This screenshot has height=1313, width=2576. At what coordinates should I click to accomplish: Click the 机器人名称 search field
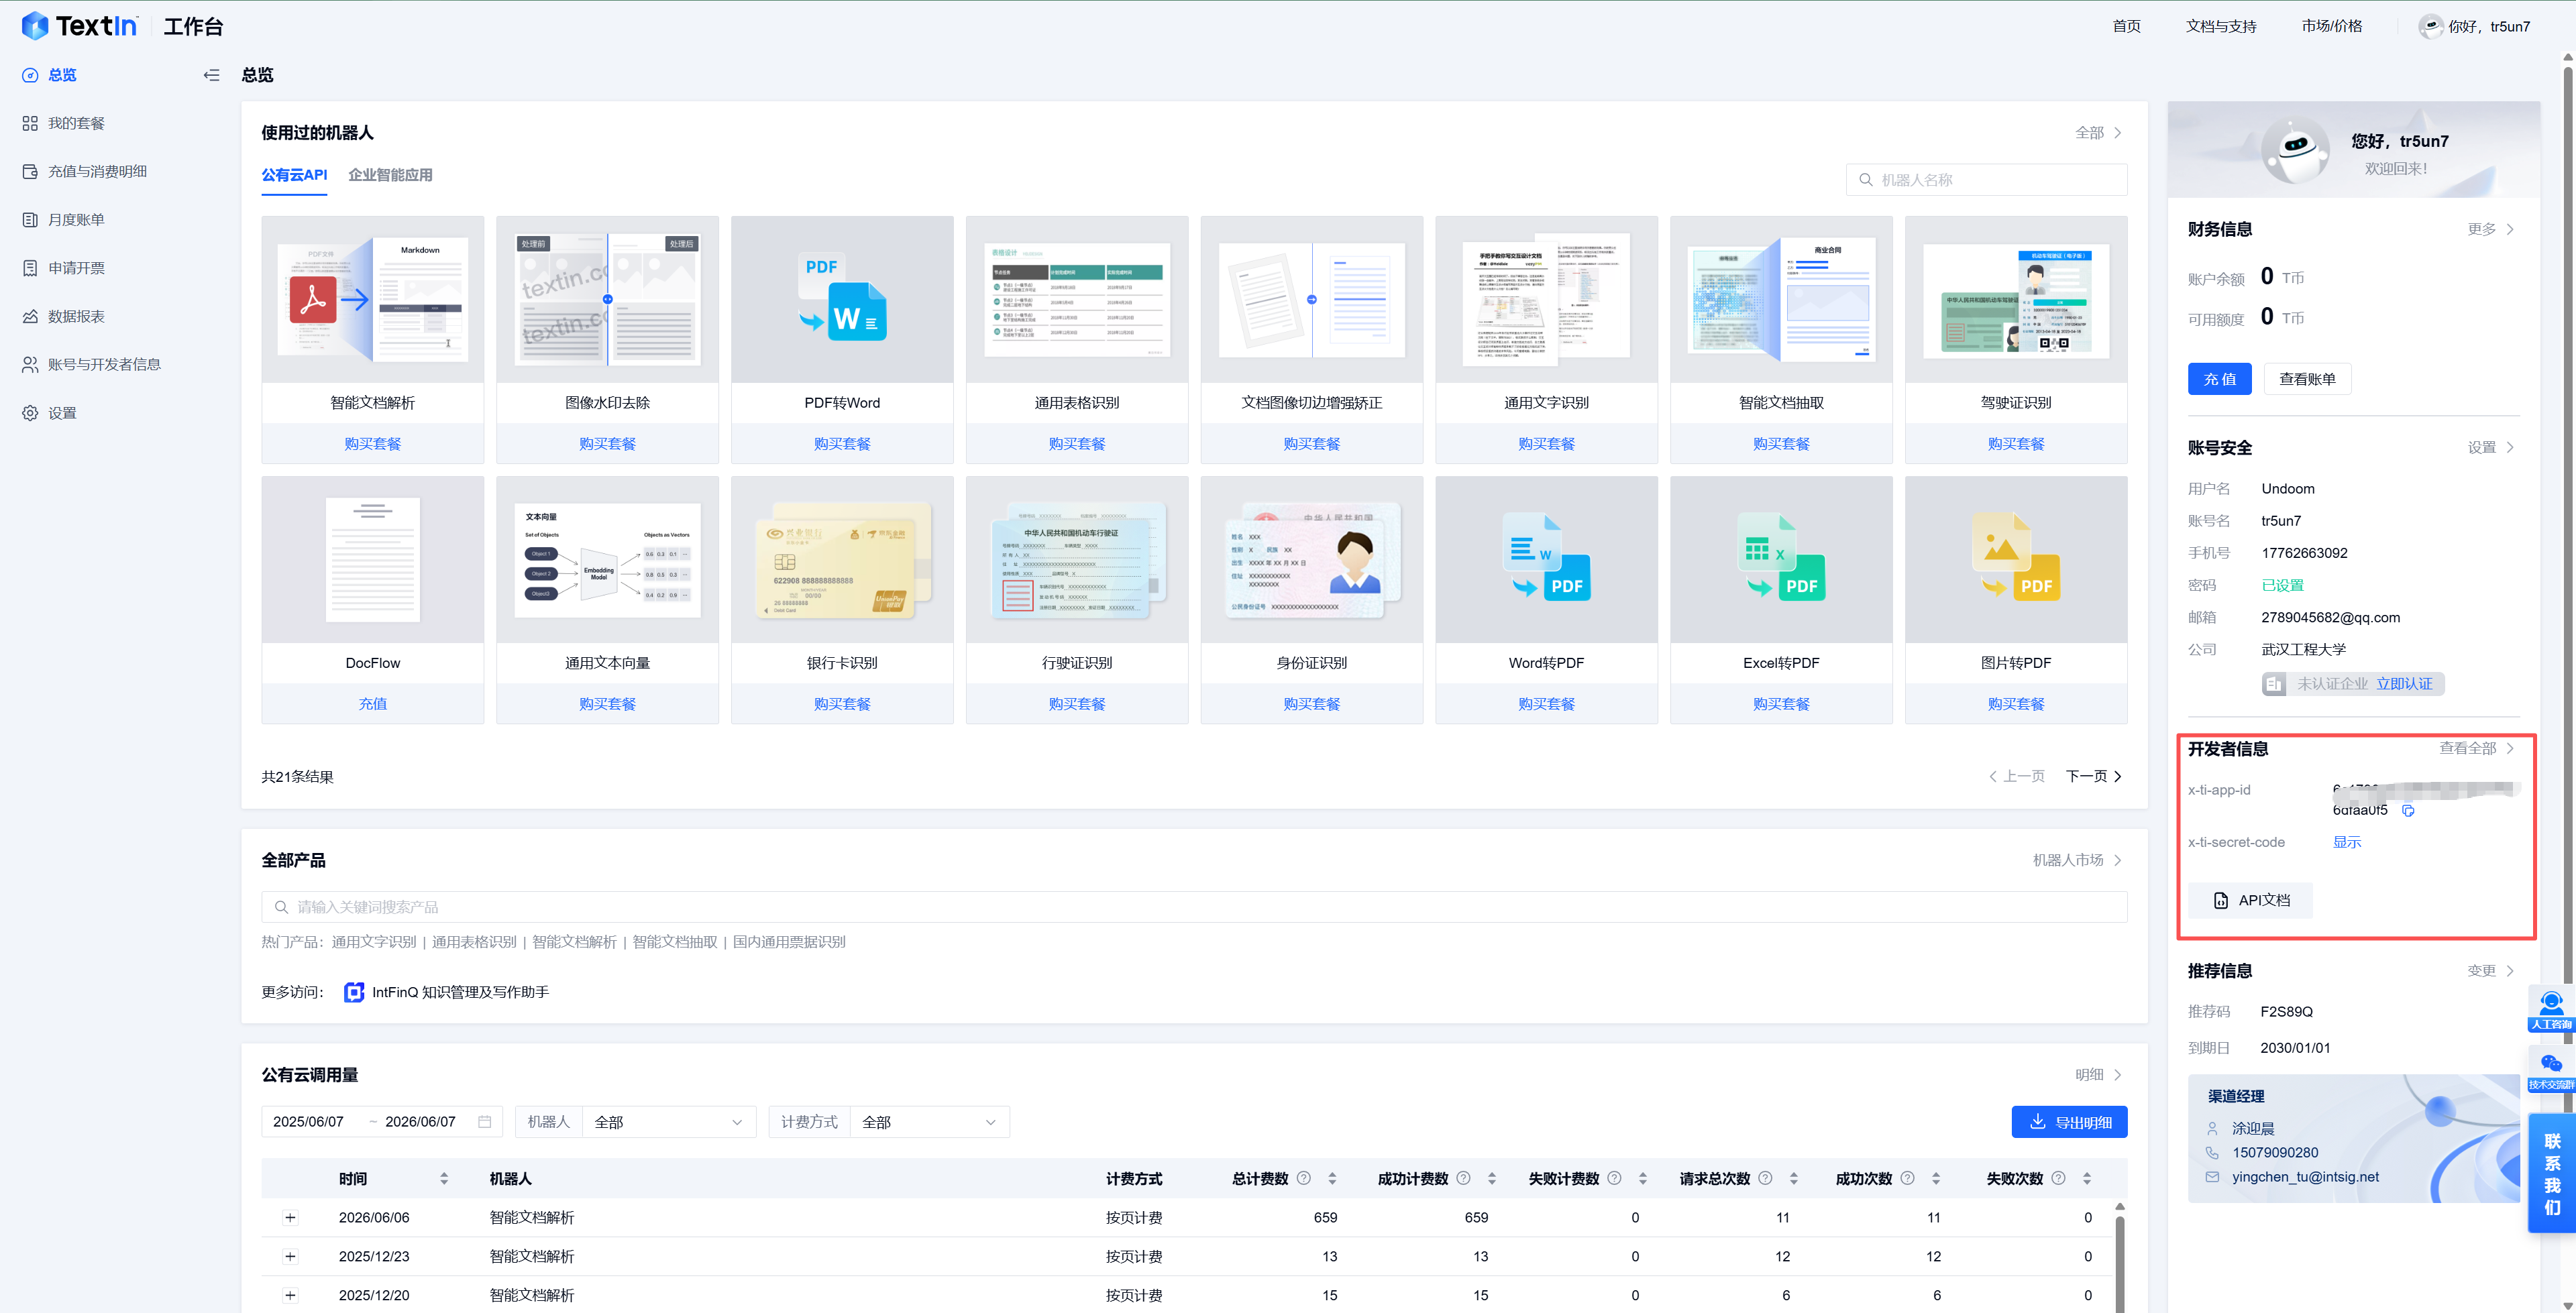(1986, 180)
